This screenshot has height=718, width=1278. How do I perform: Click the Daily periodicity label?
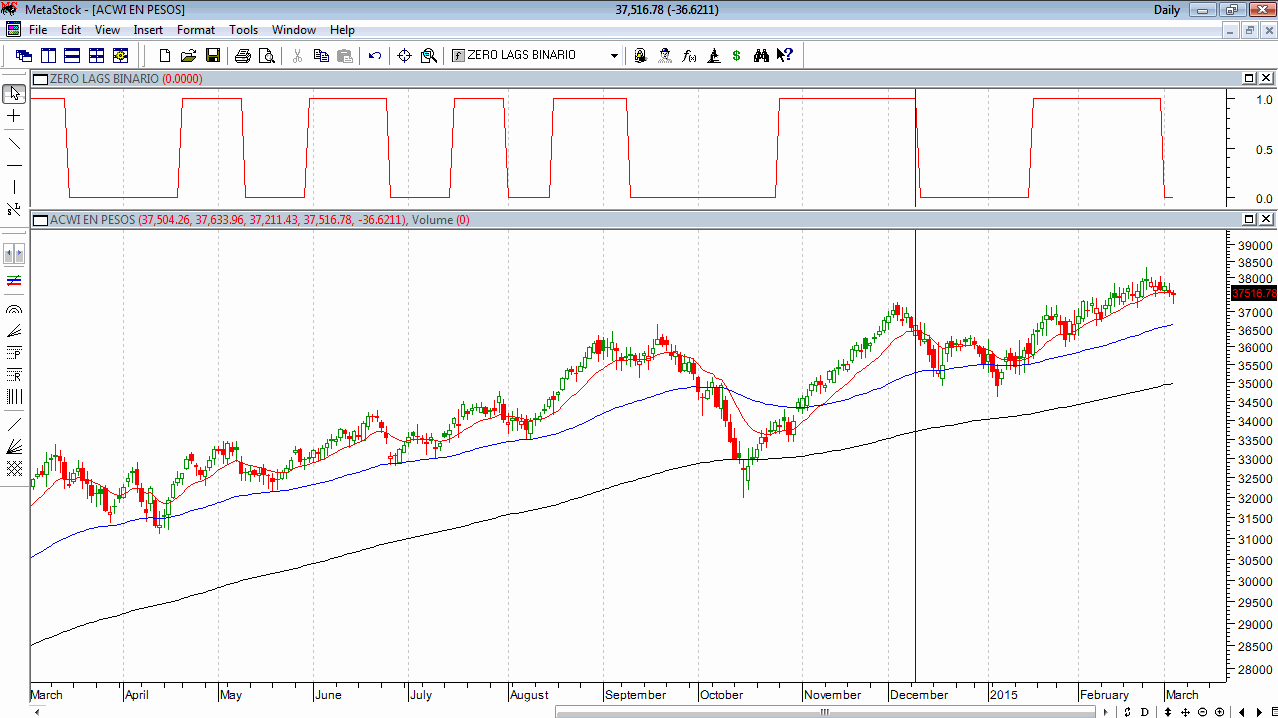click(x=1167, y=10)
